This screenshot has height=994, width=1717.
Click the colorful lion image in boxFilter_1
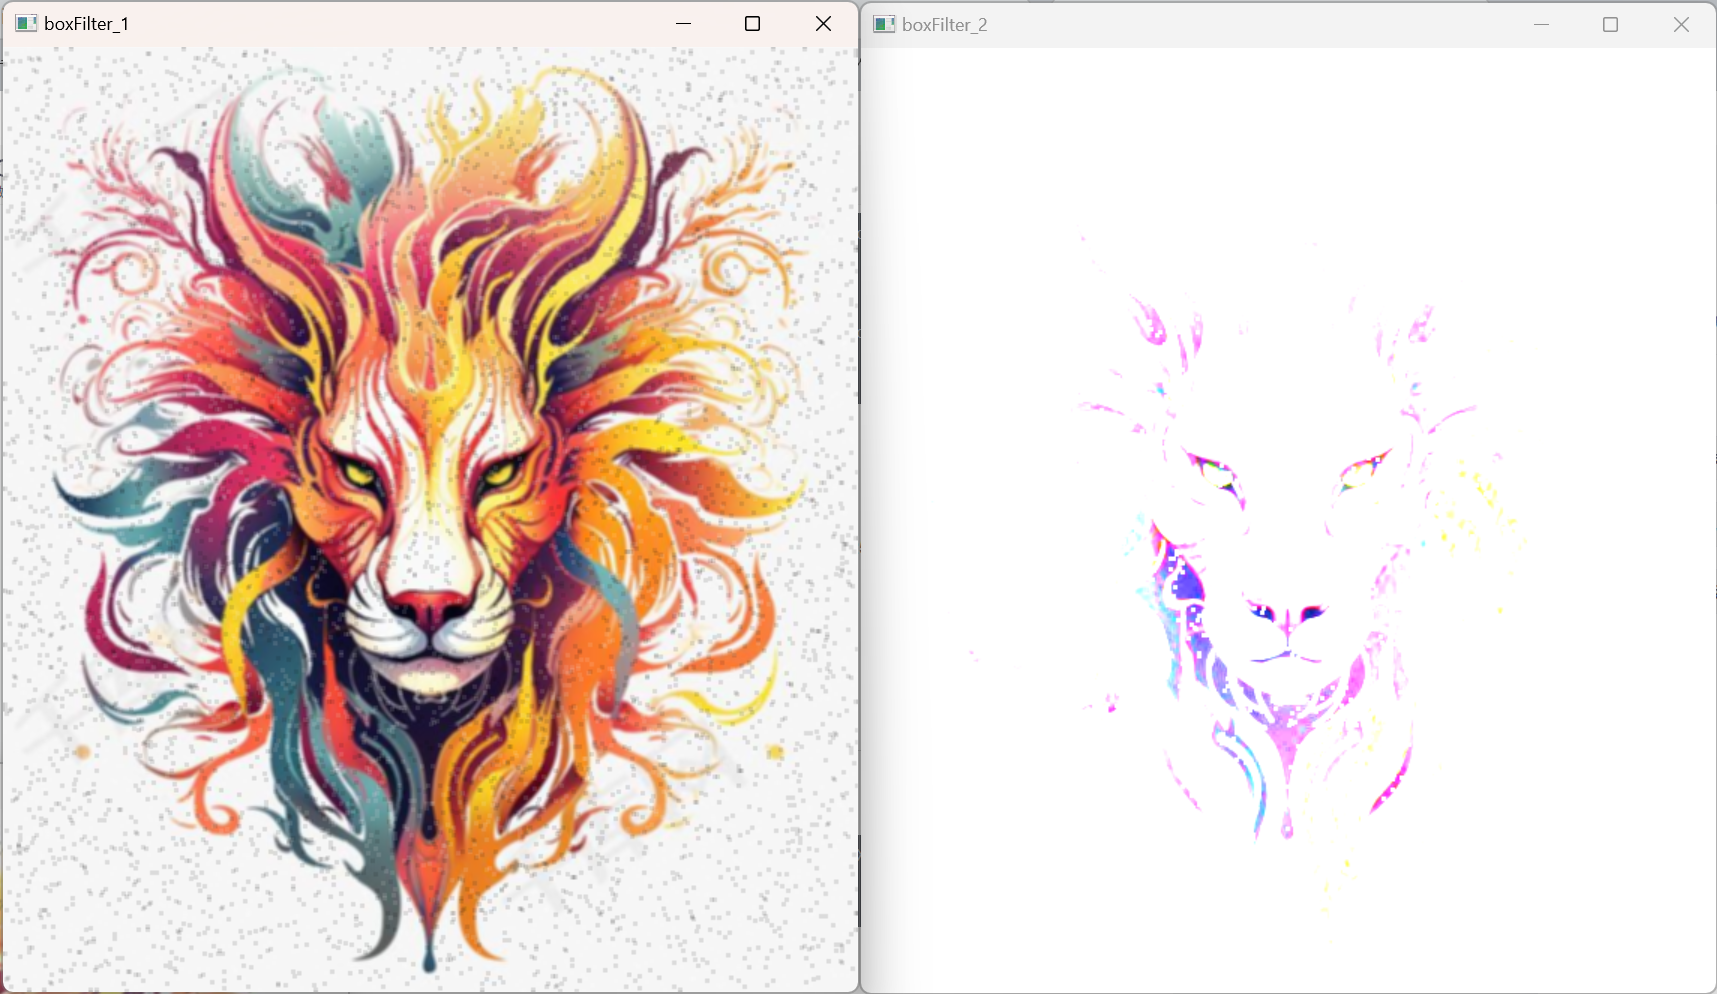pos(430,519)
